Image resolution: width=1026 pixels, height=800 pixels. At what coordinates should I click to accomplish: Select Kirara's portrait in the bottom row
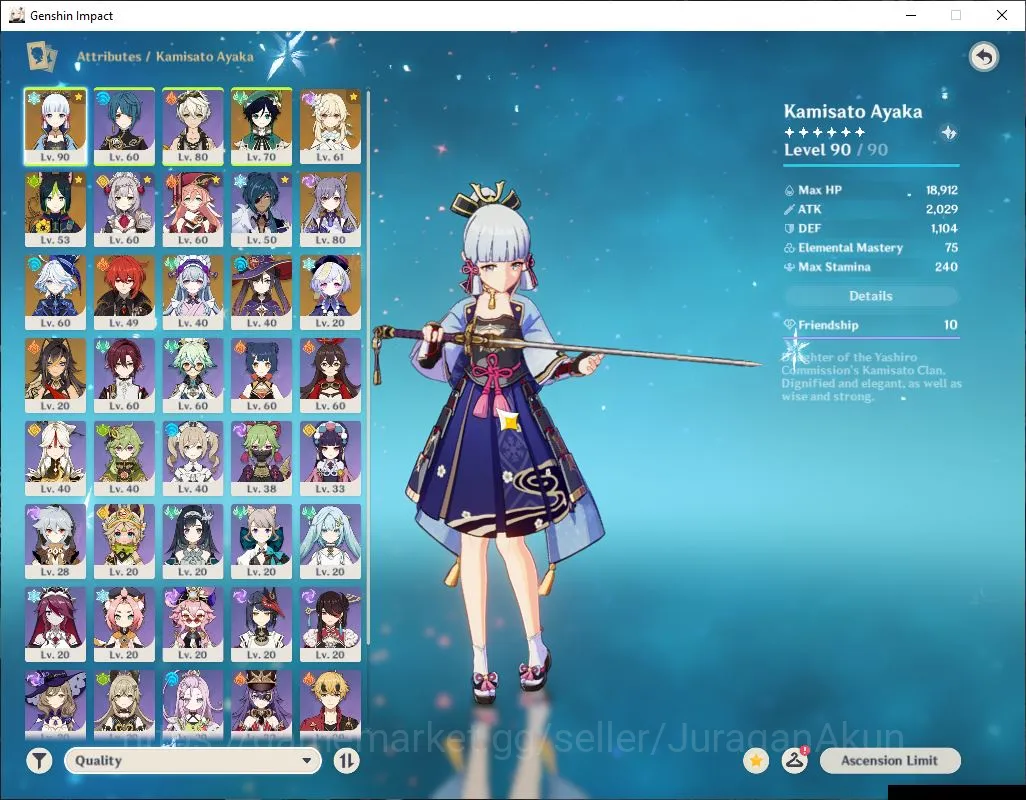(124, 704)
